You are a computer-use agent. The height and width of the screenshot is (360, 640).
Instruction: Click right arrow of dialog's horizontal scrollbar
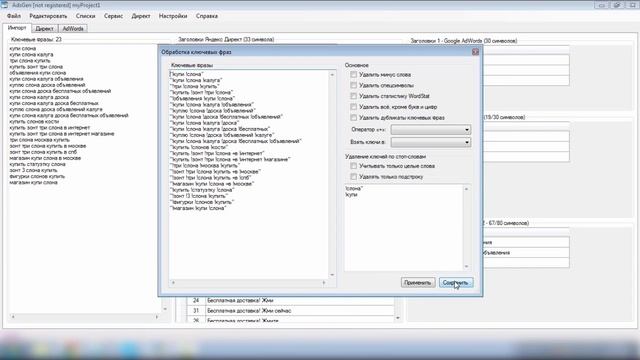click(x=324, y=282)
